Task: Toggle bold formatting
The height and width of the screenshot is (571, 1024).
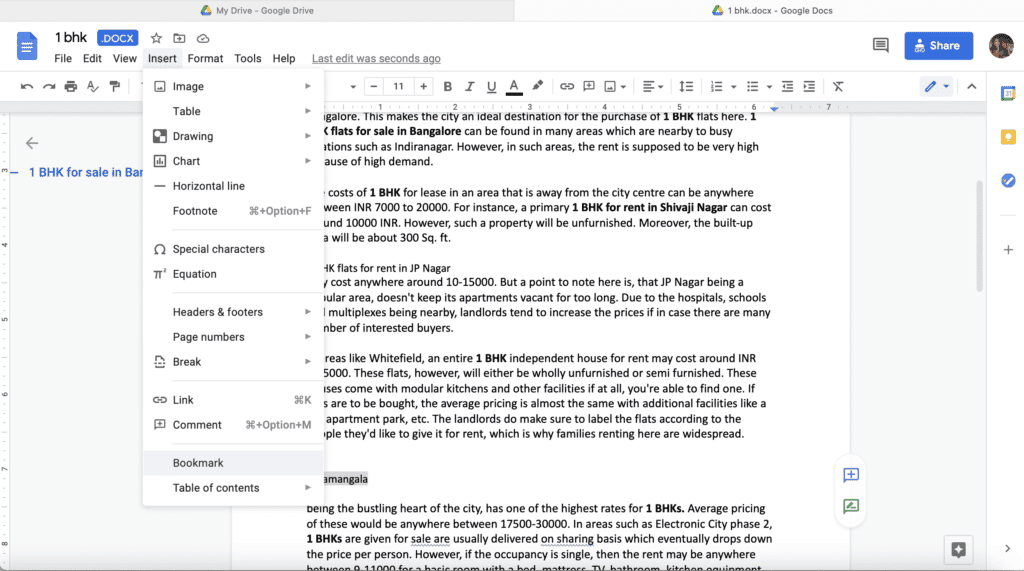Action: (x=447, y=87)
